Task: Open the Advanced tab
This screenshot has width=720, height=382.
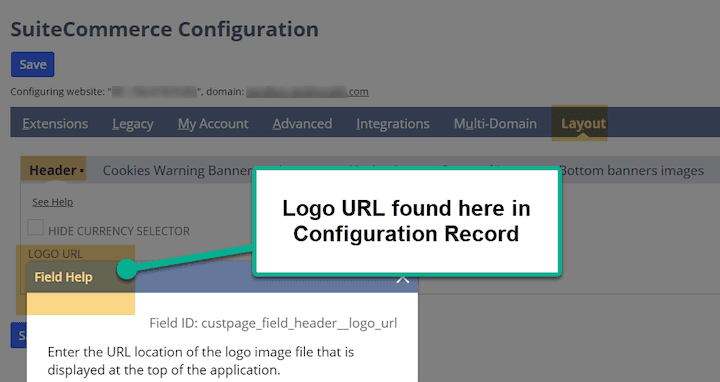Action: coord(302,124)
